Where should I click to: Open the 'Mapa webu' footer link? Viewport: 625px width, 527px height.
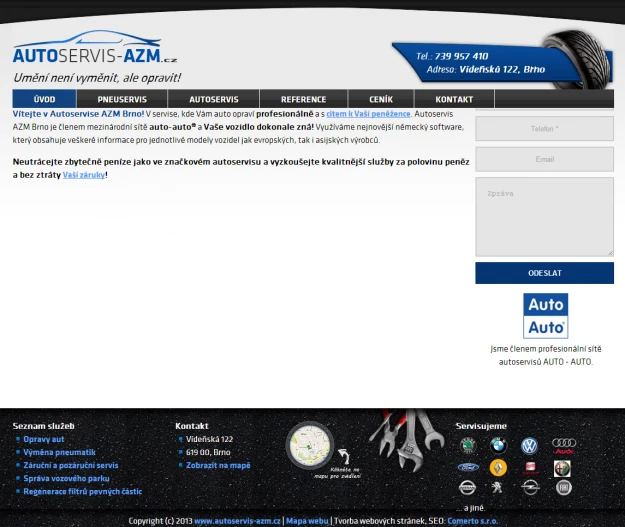click(x=307, y=521)
